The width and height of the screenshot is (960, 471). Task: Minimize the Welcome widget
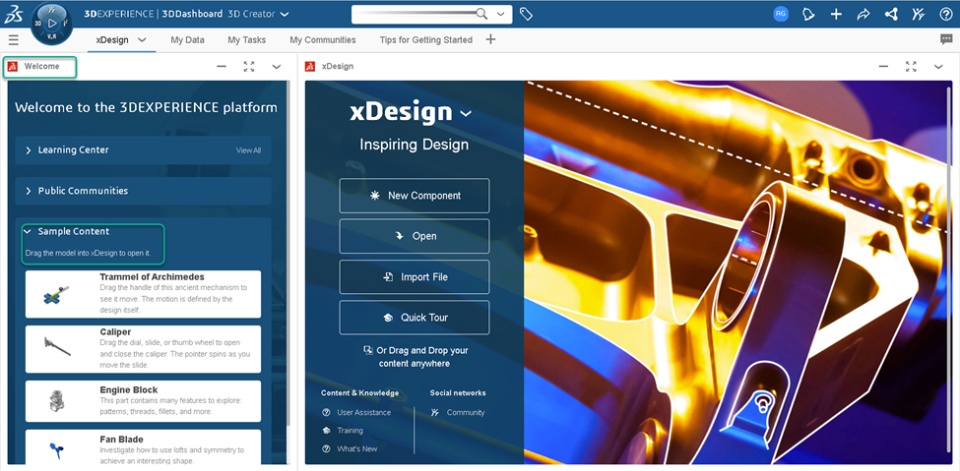click(x=222, y=66)
